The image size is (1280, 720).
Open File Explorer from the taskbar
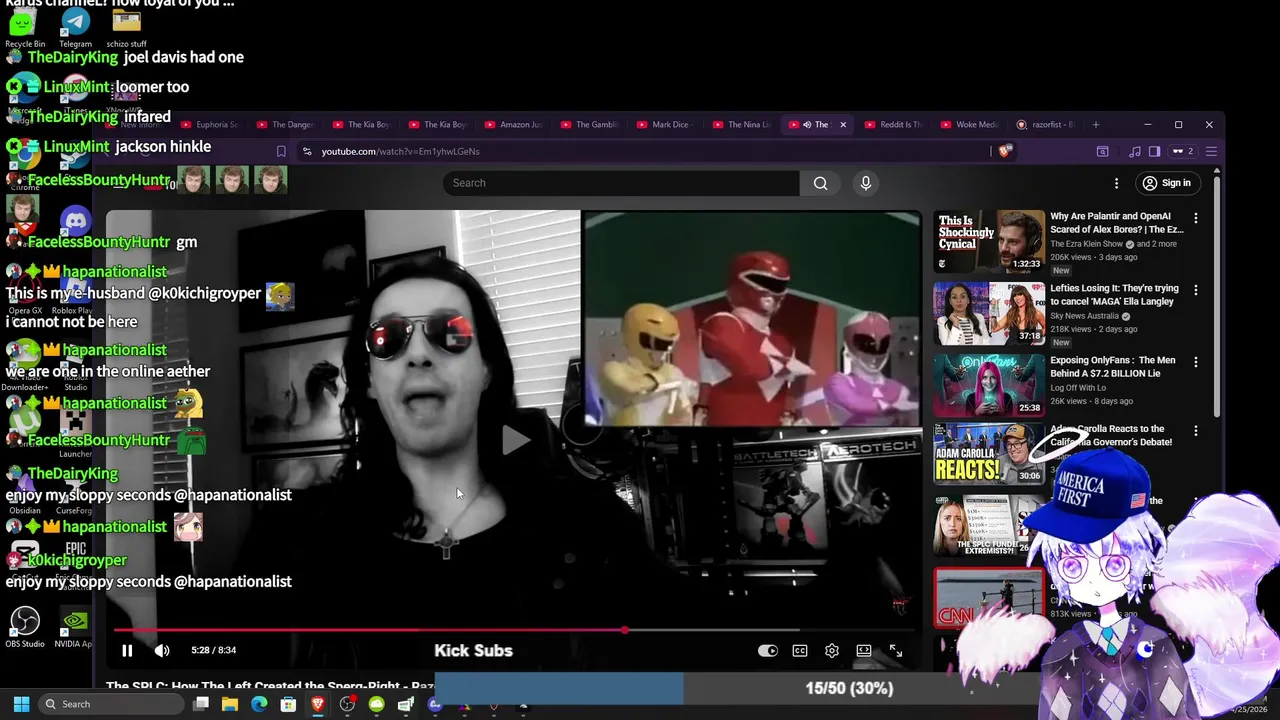(230, 704)
